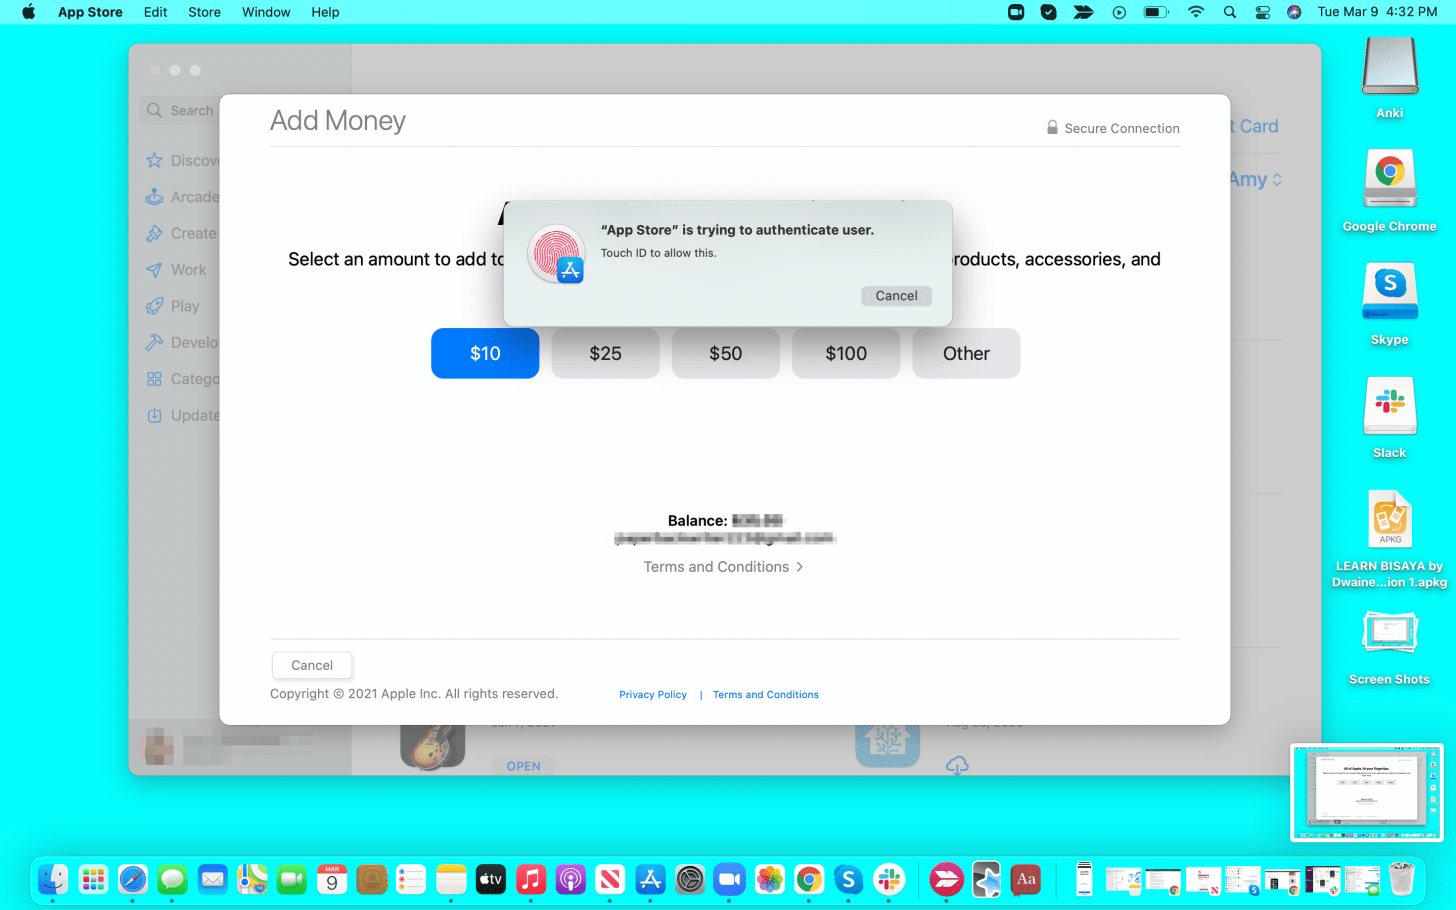Open the Privacy Policy link

[x=652, y=695]
